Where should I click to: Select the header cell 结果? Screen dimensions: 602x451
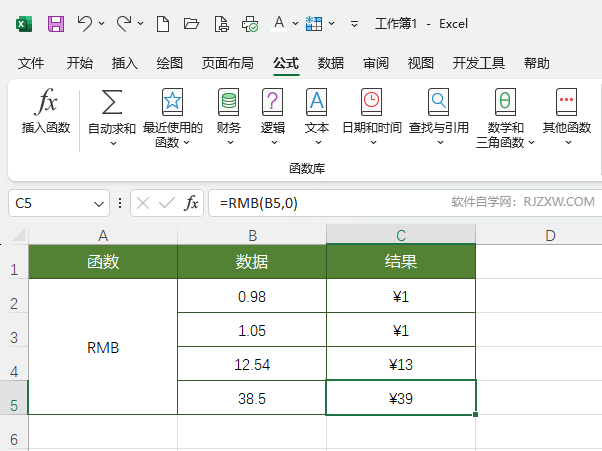tap(401, 262)
